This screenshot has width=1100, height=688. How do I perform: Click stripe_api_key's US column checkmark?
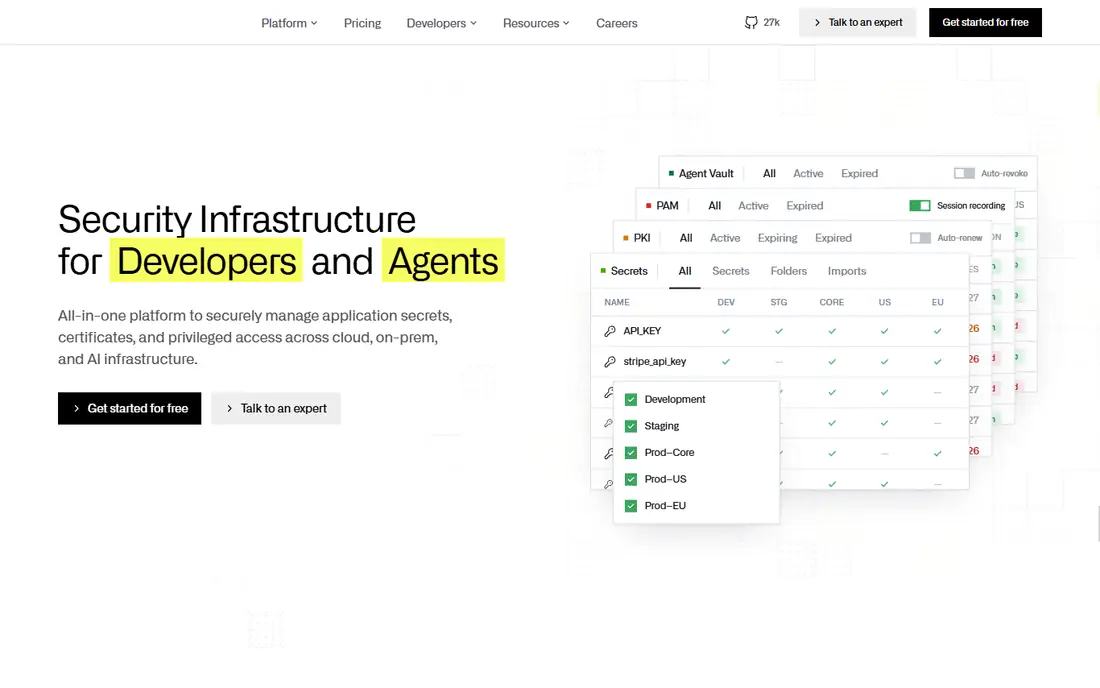[x=885, y=362]
